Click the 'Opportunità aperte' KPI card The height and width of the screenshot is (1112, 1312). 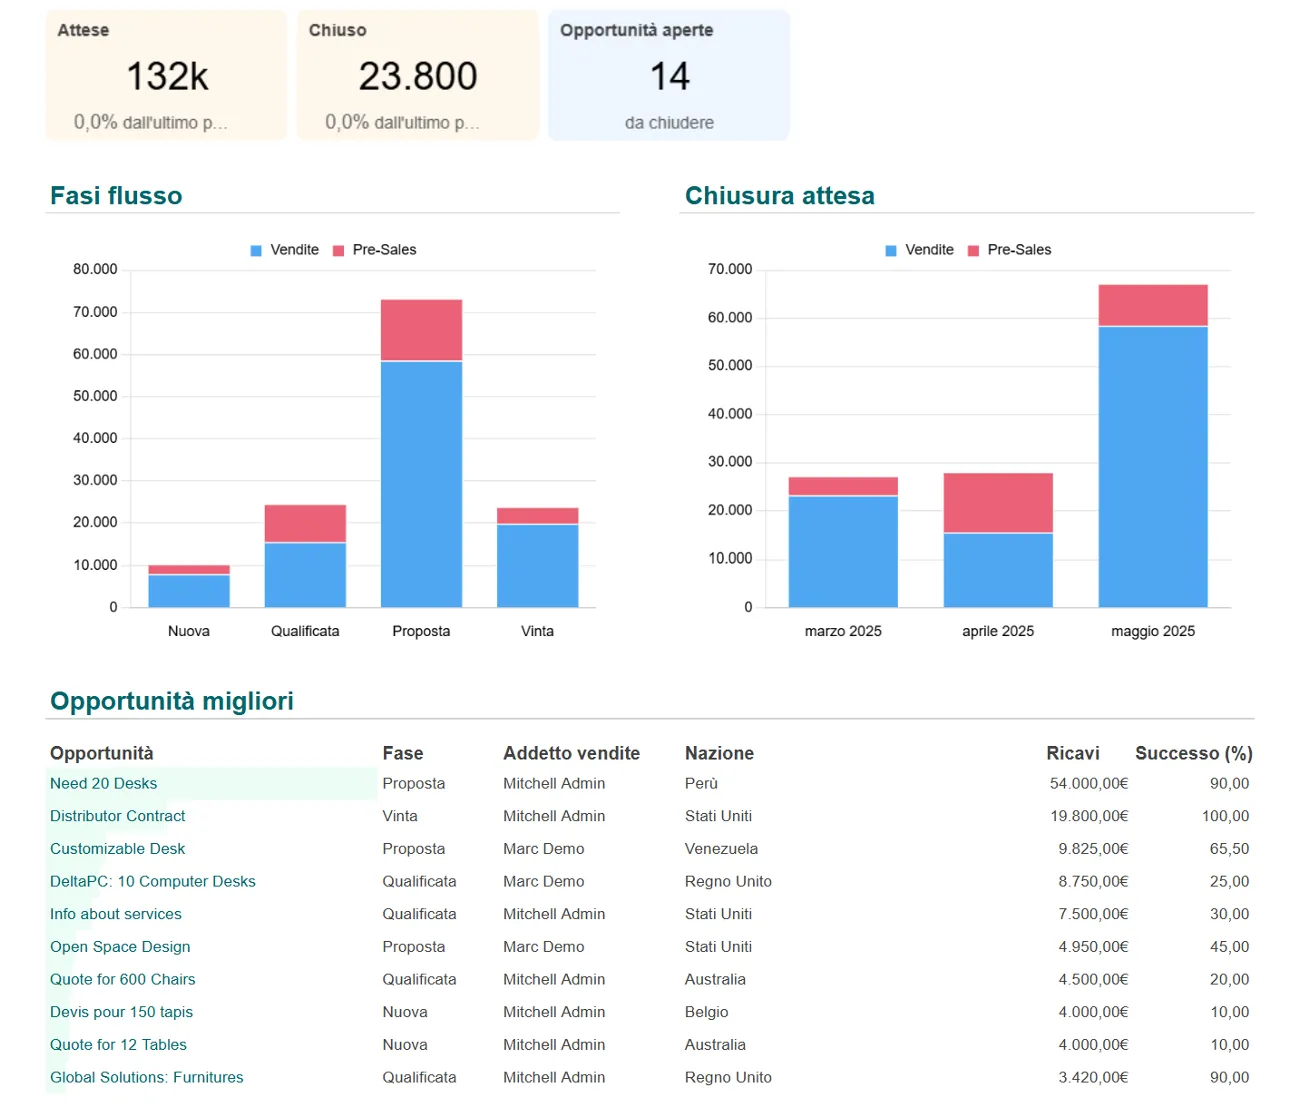coord(668,74)
